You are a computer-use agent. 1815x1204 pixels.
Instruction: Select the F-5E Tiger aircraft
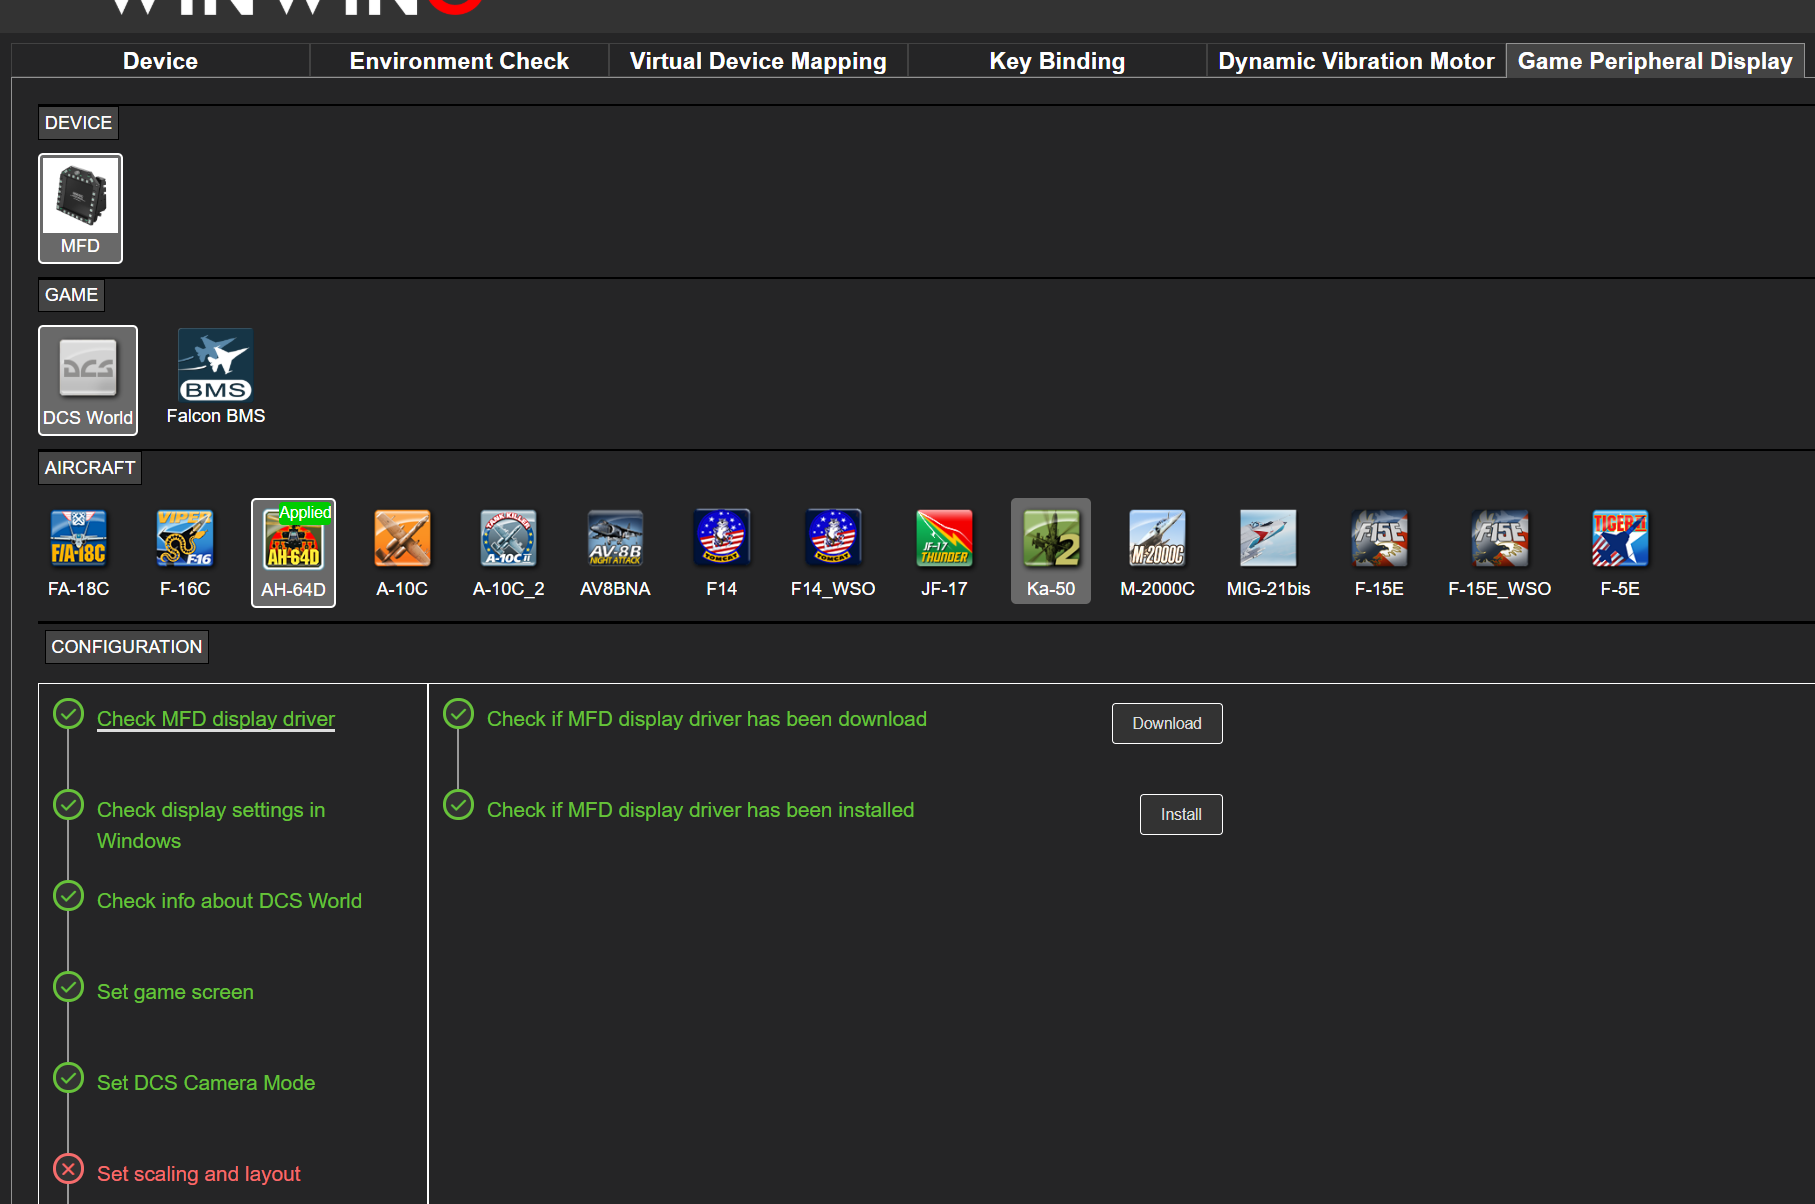pyautogui.click(x=1620, y=553)
